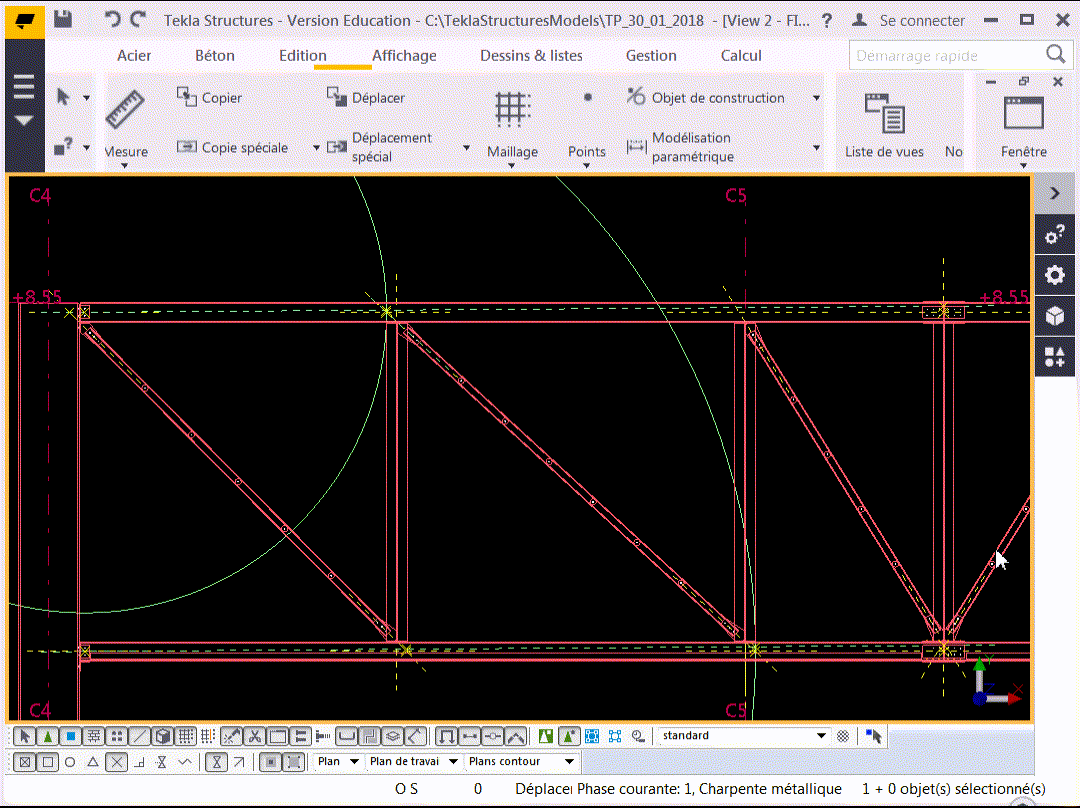Screen dimensions: 1080x808
Task: Click the quick launch magnifier icon
Action: (x=1055, y=54)
